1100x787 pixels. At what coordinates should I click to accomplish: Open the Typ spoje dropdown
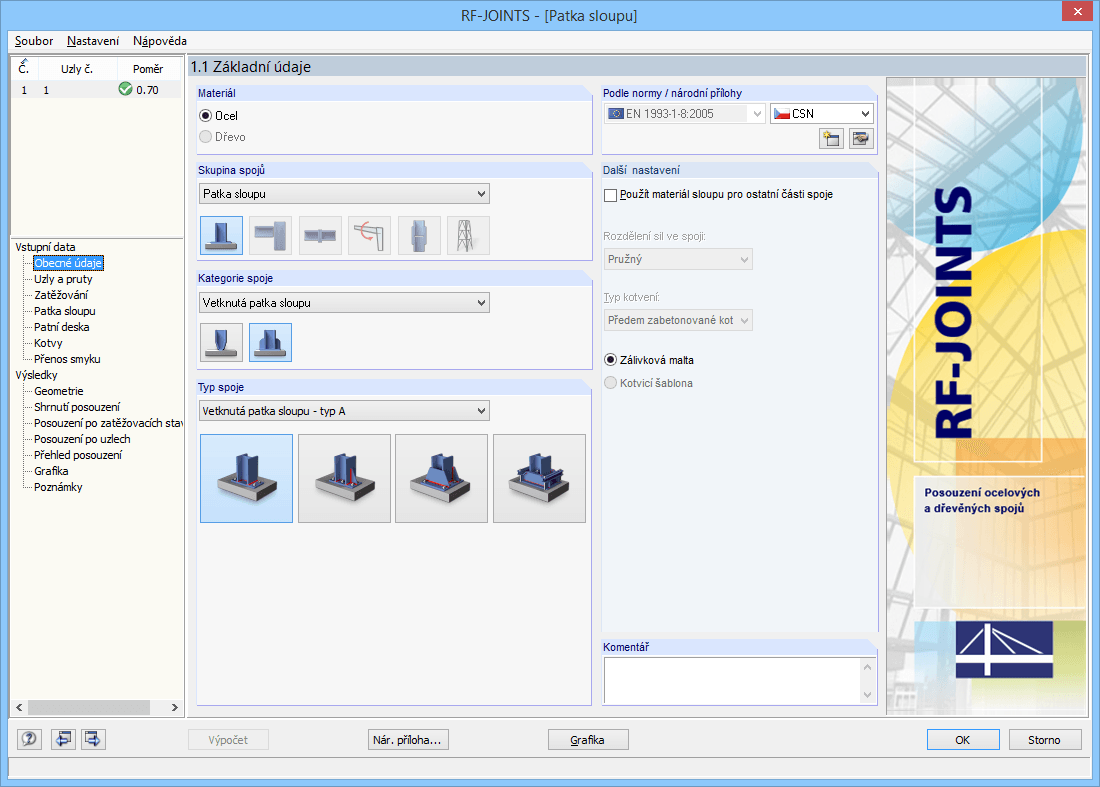click(x=344, y=411)
